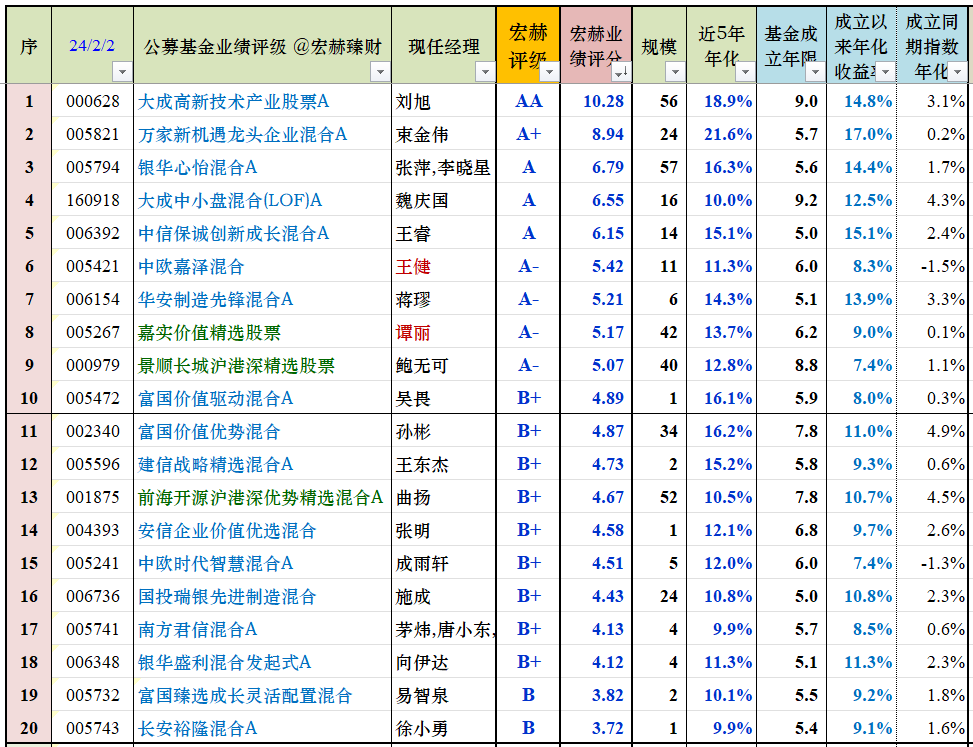
Task: Open fund link 大成高新技术产业股票A
Action: tap(233, 102)
